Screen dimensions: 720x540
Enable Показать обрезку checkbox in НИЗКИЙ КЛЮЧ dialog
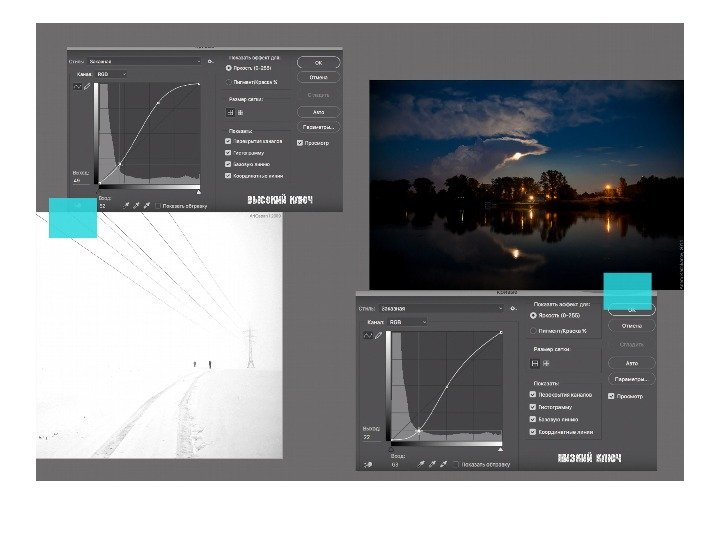point(456,465)
